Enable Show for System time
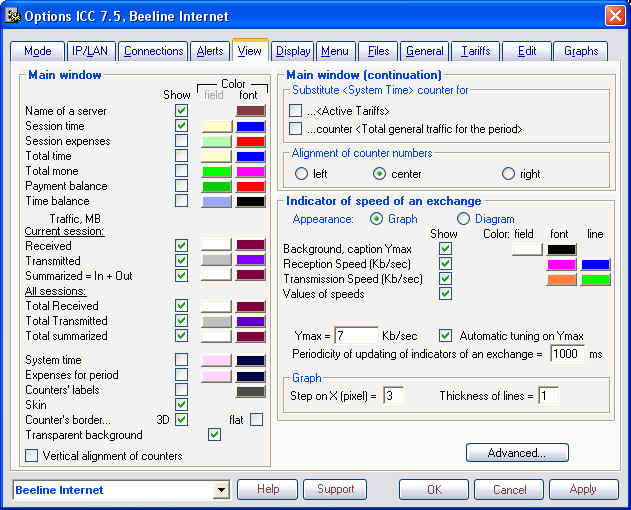The image size is (631, 510). [x=181, y=359]
